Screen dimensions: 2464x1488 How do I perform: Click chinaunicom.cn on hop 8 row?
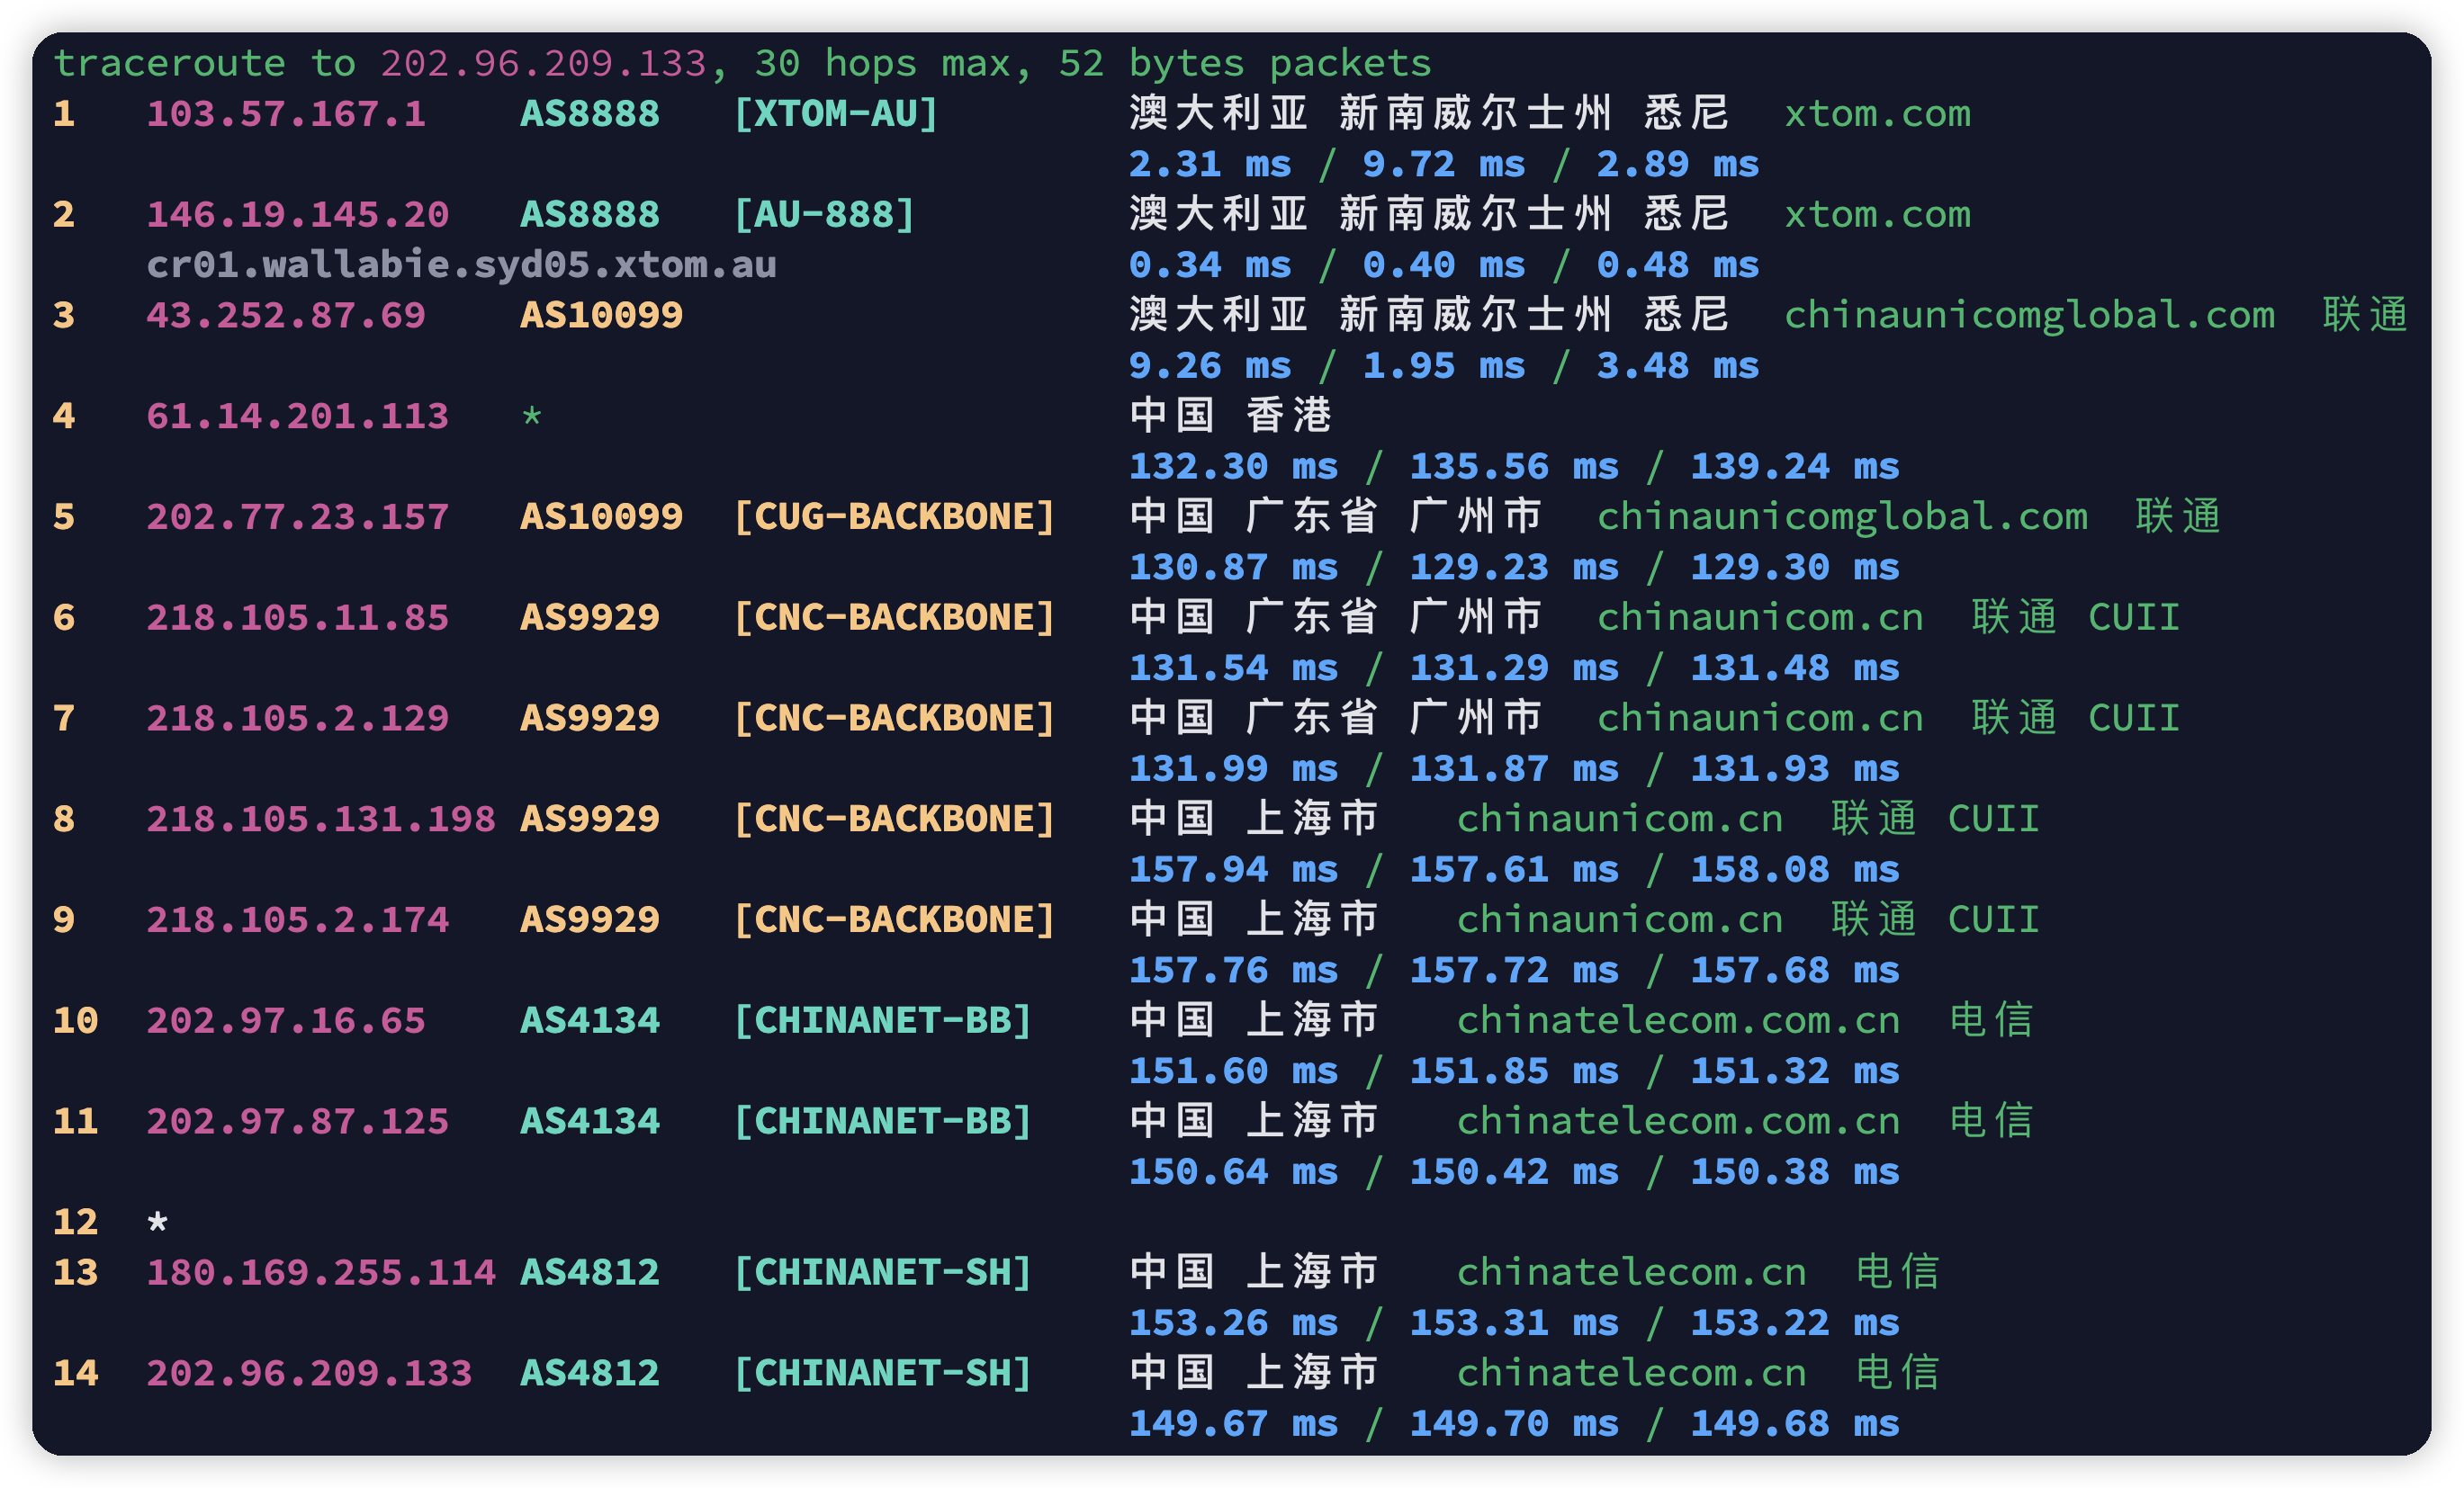pos(1620,820)
